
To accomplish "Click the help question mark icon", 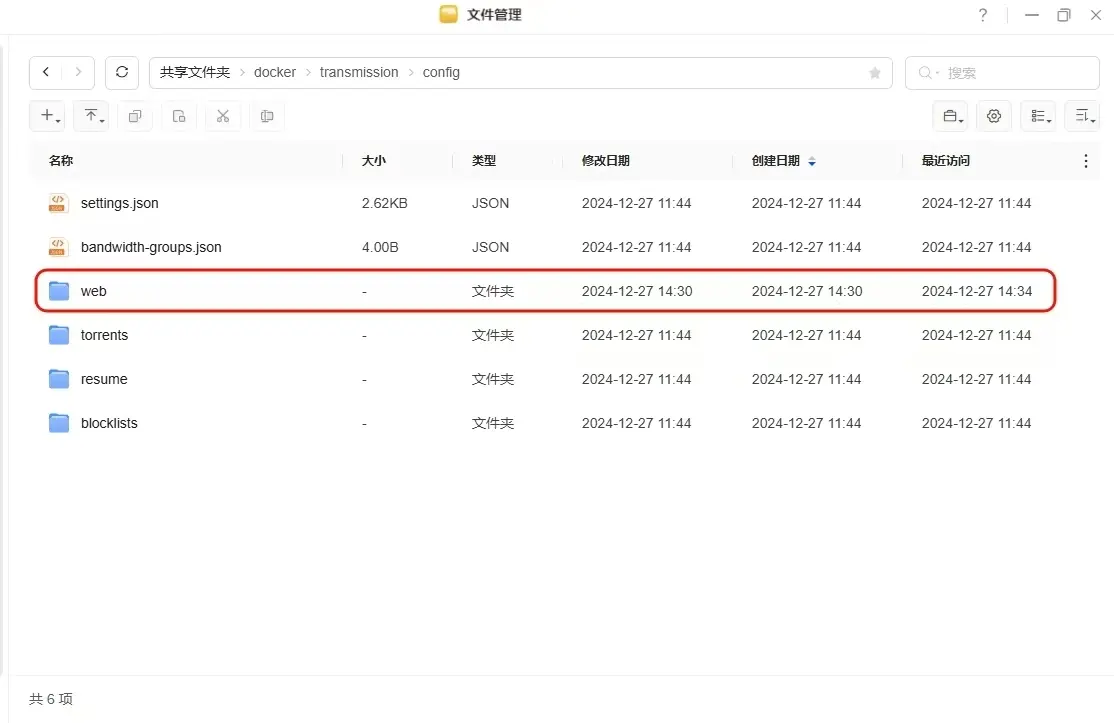I will (x=983, y=15).
